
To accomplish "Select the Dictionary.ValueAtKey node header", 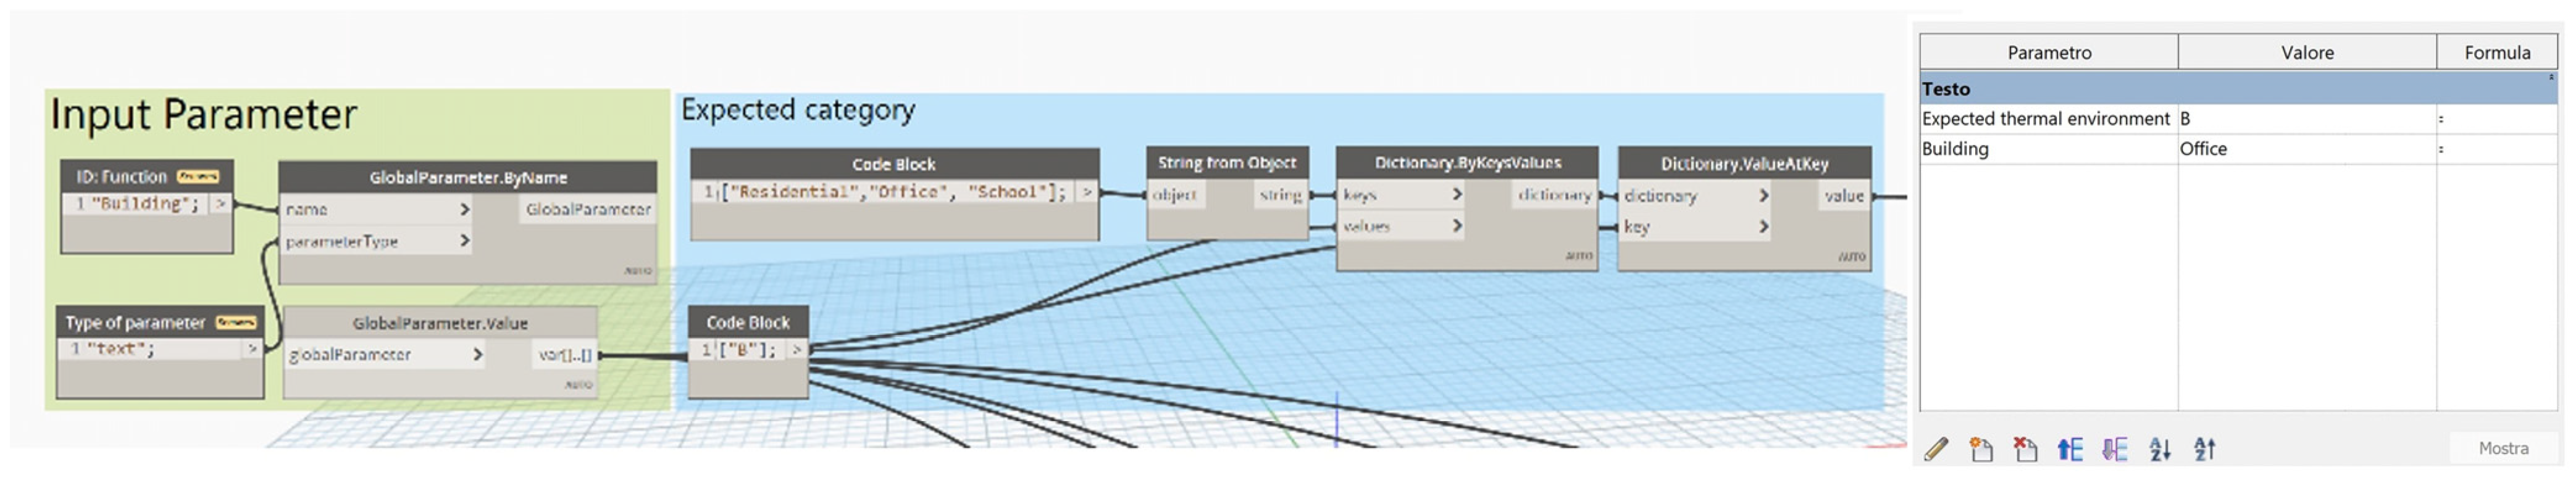I will tap(1744, 163).
